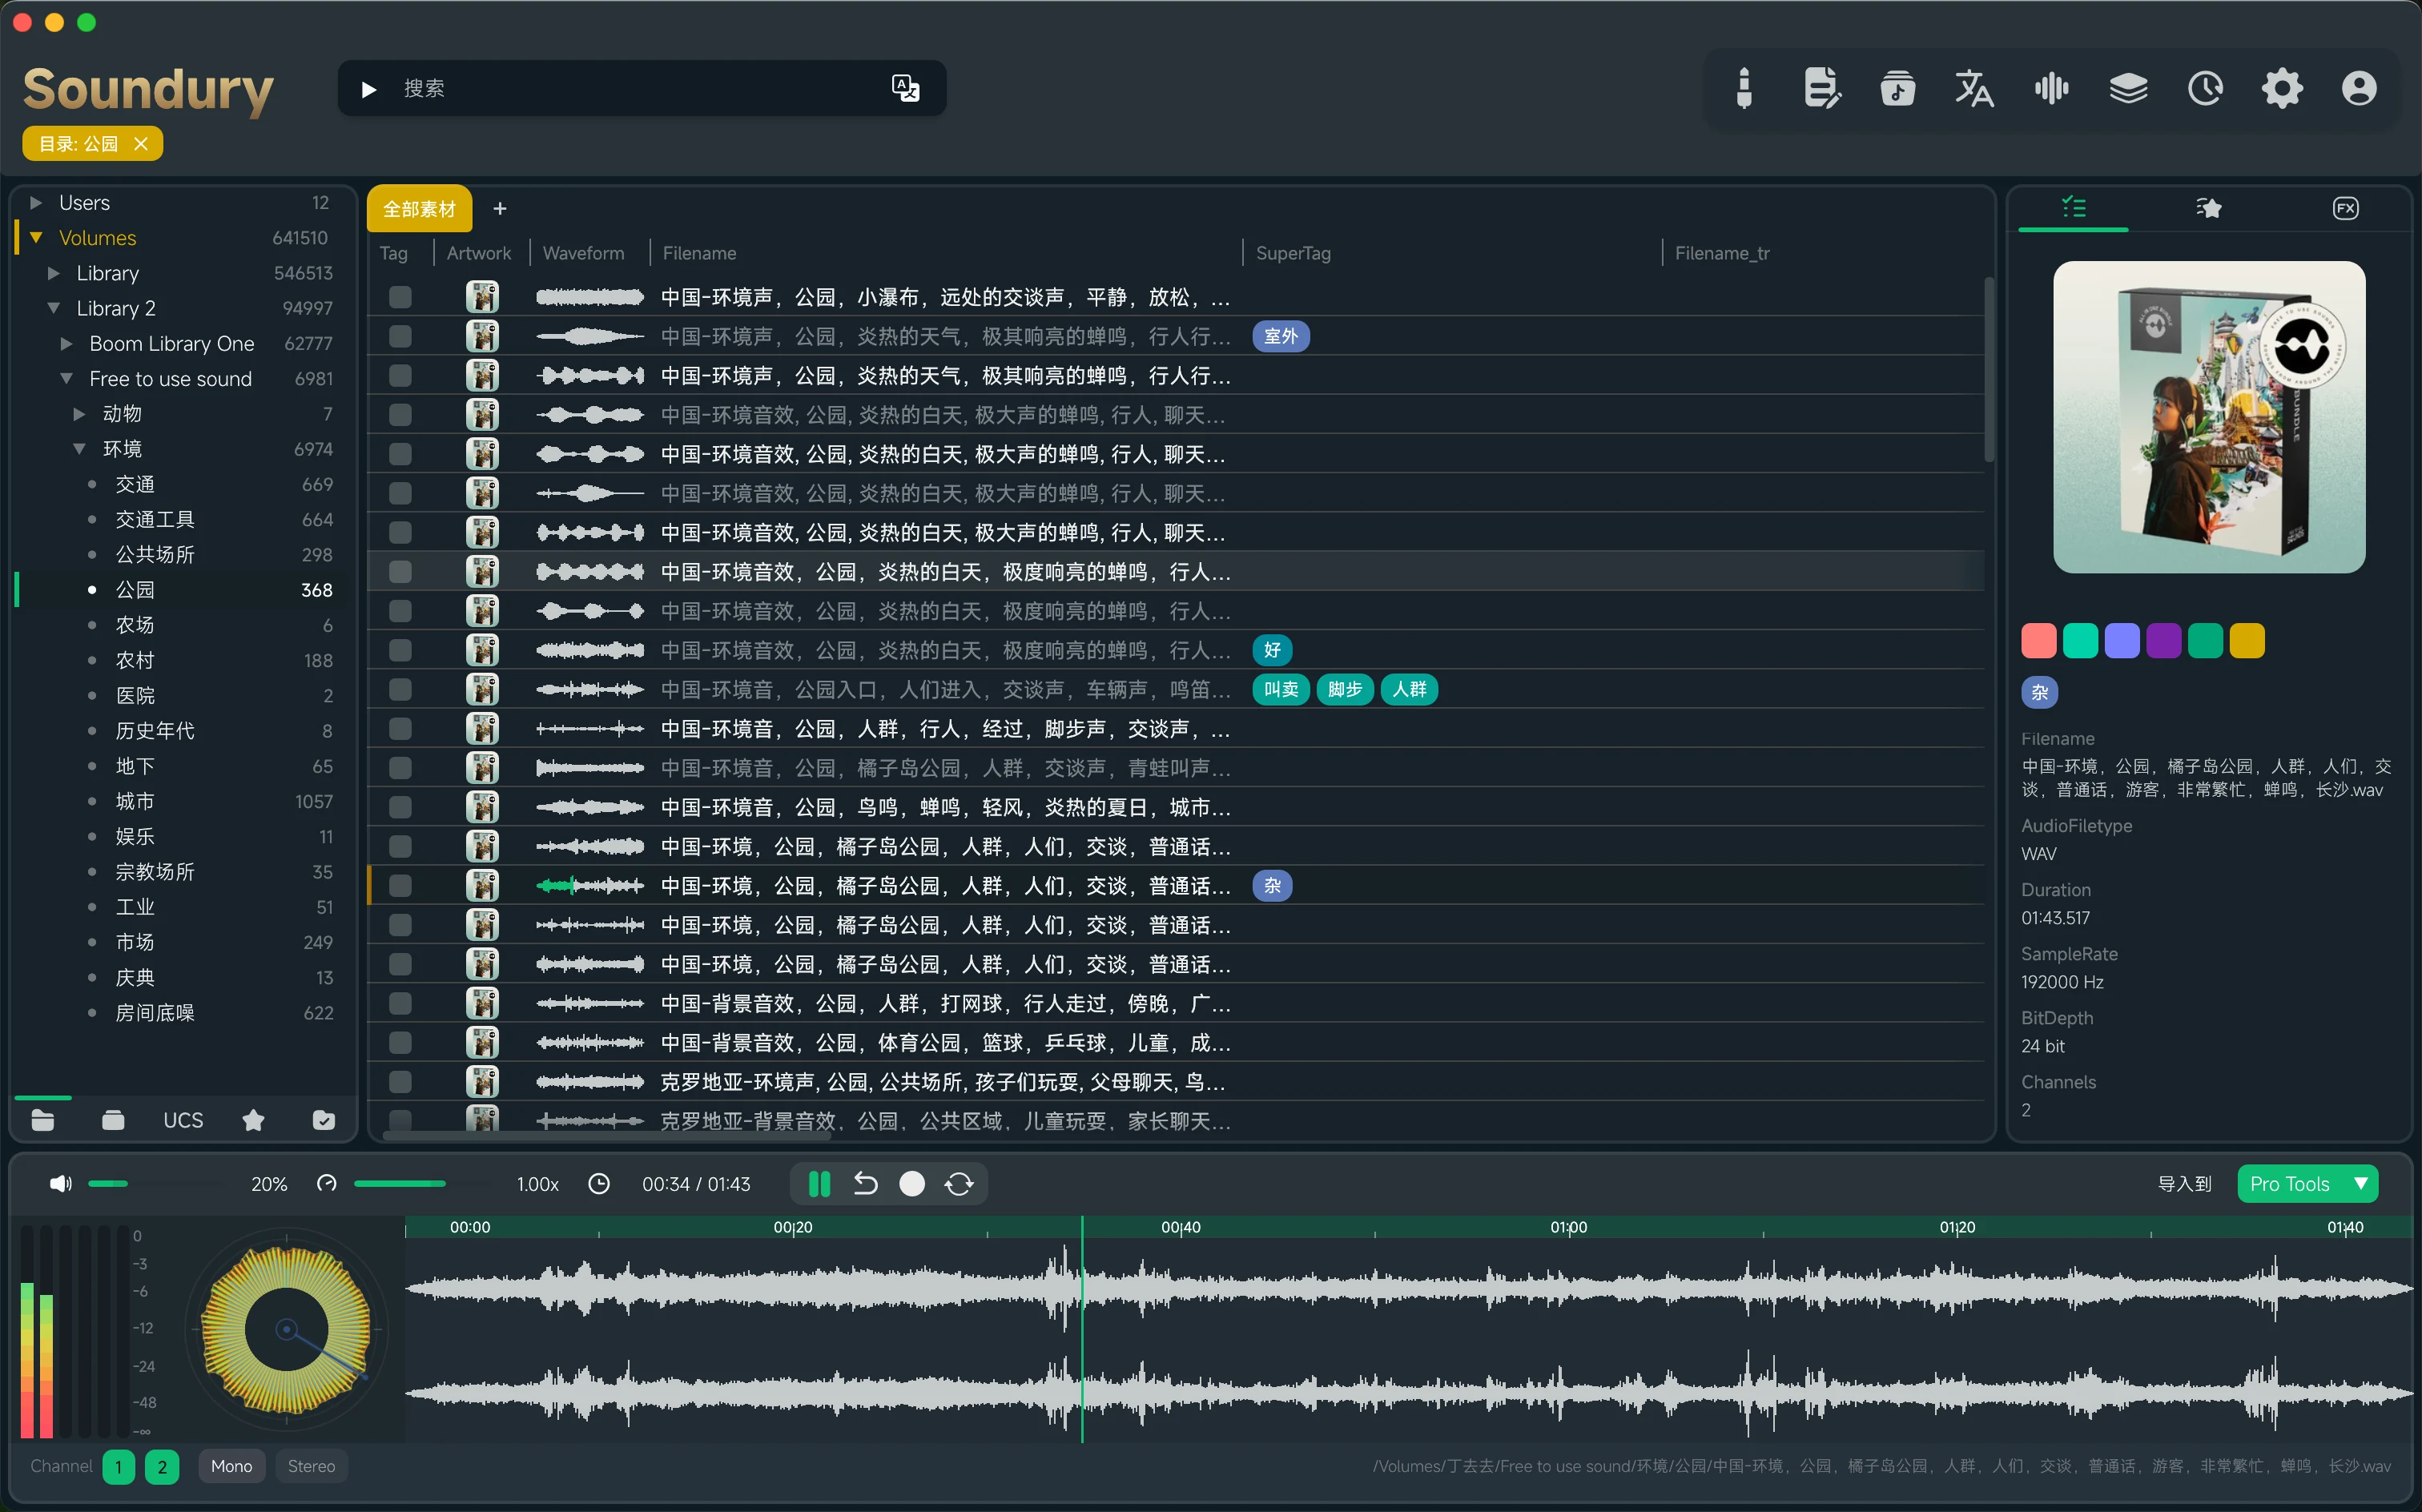This screenshot has height=1512, width=2422.
Task: Open the user account icon
Action: coord(2359,88)
